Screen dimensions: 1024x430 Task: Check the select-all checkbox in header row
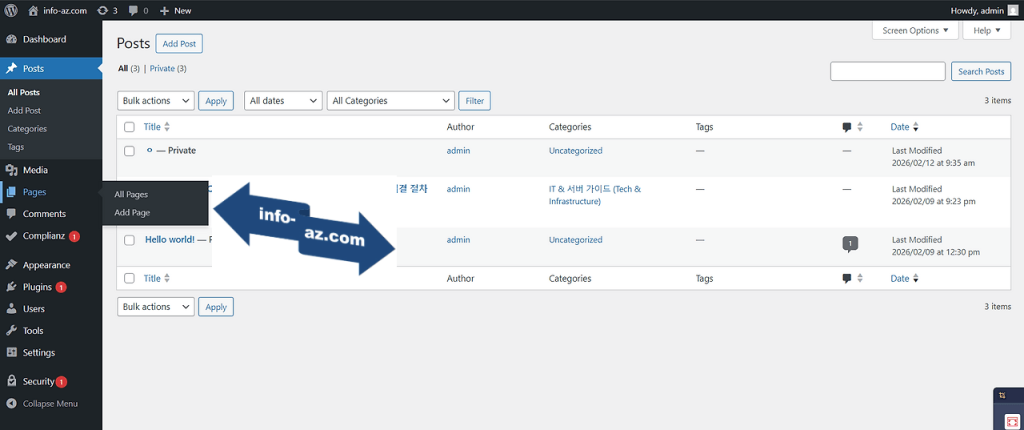(x=129, y=127)
